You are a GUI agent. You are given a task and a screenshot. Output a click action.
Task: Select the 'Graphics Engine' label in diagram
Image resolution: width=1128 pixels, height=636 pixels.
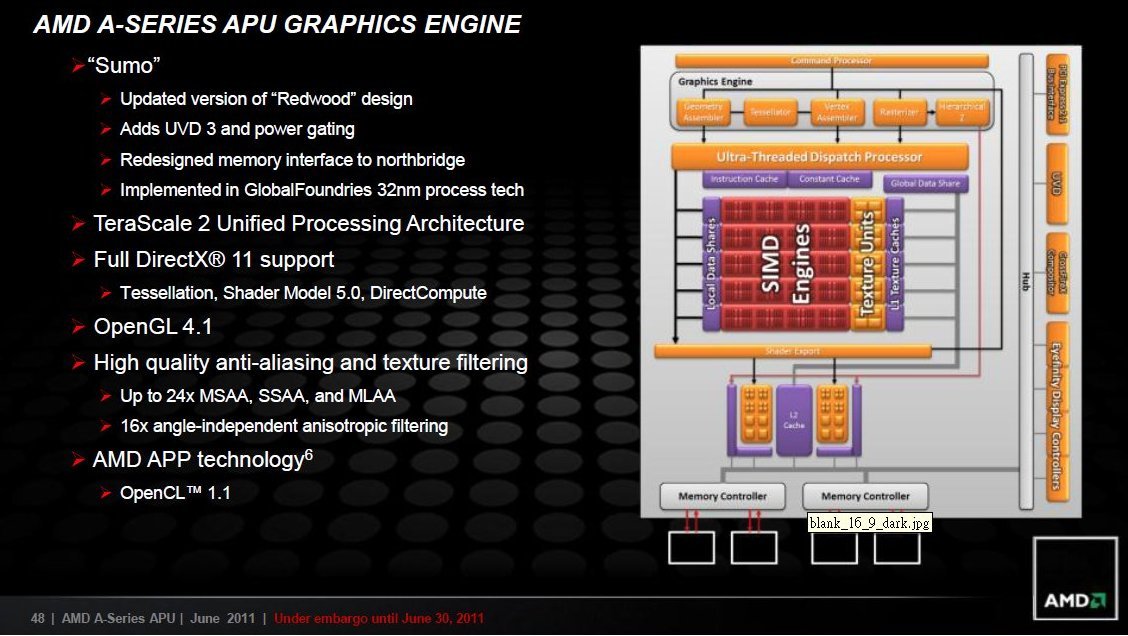coord(714,81)
